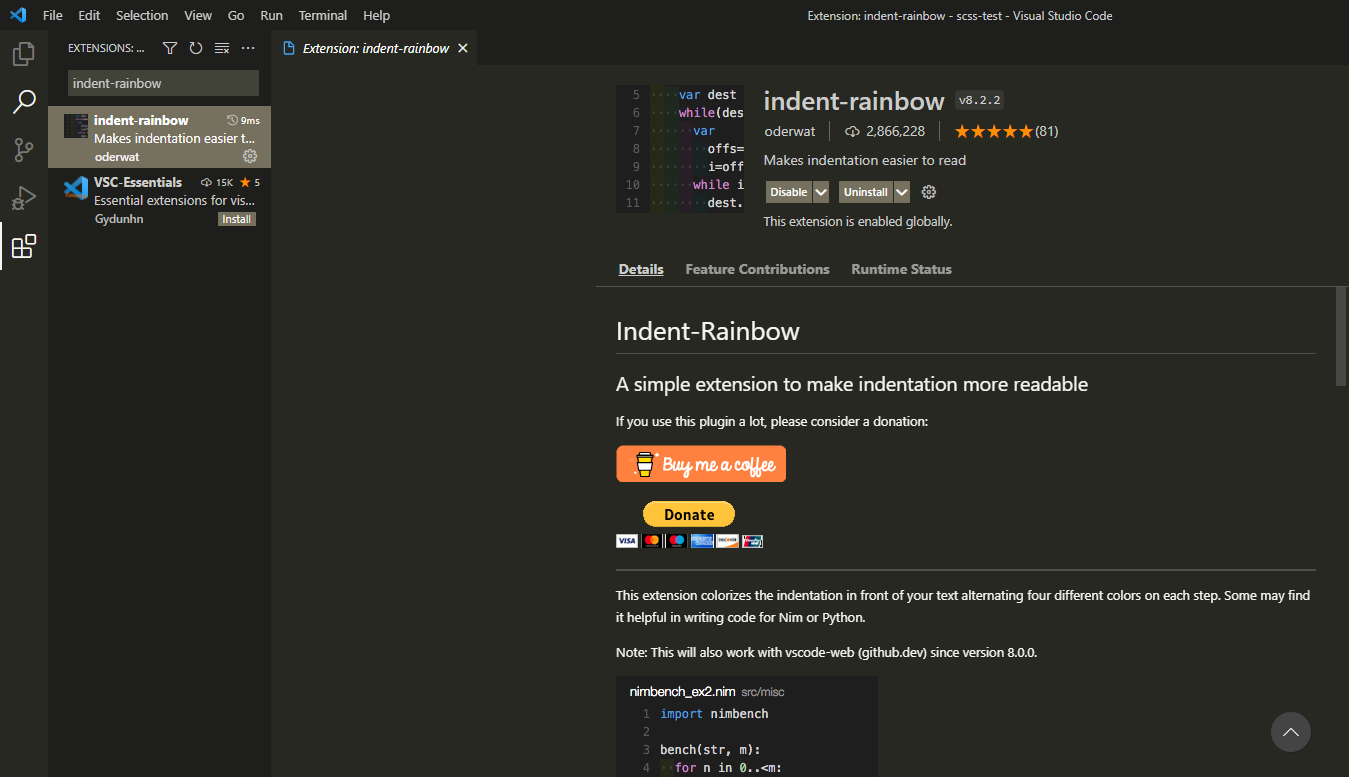Click the Disable button
Viewport: 1349px width, 777px height.
coord(789,192)
